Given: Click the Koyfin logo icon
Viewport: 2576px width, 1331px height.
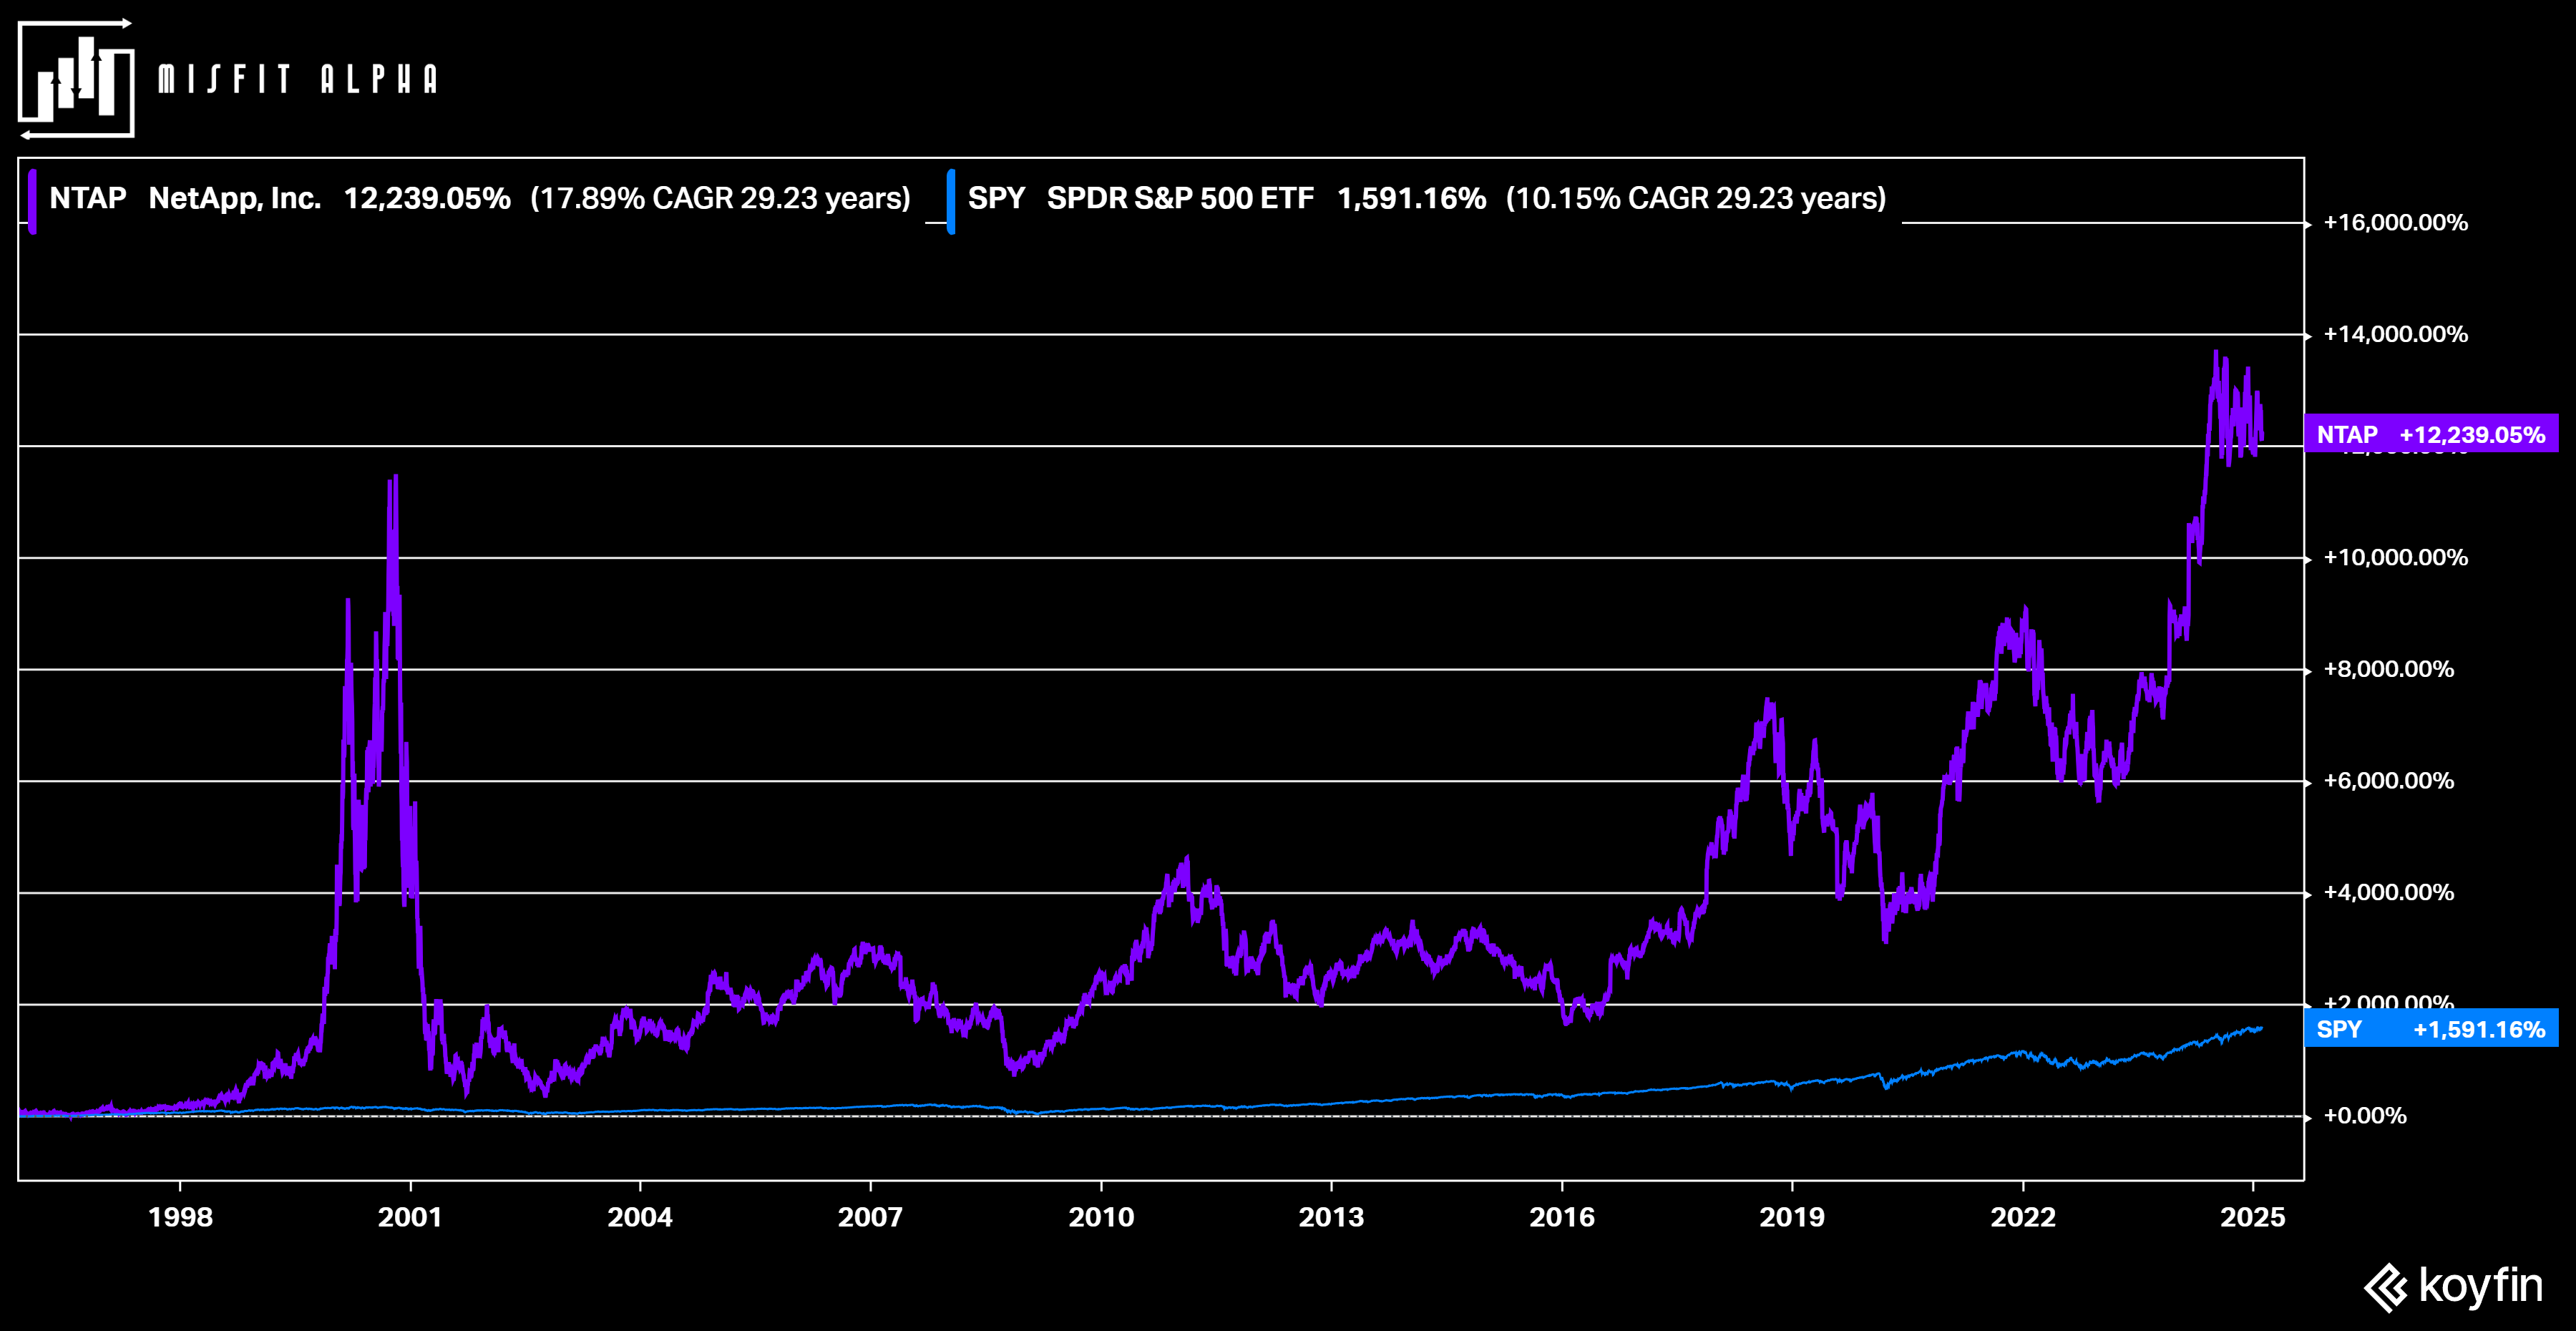Looking at the screenshot, I should 2385,1287.
